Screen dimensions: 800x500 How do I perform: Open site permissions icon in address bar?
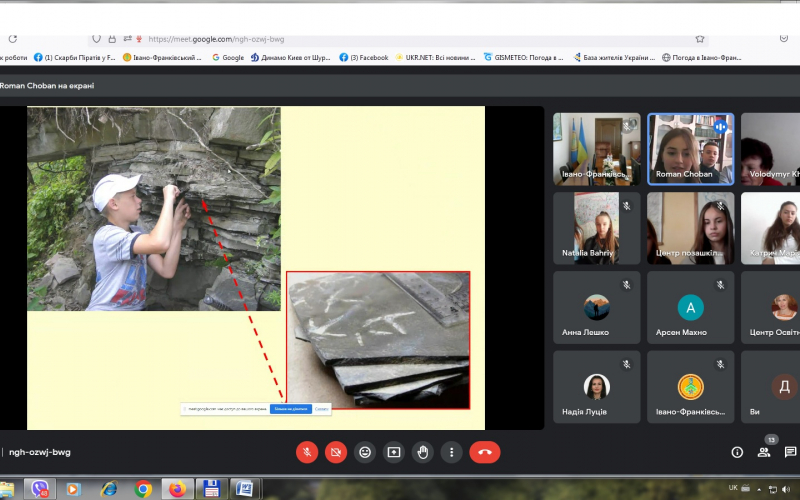pyautogui.click(x=127, y=39)
